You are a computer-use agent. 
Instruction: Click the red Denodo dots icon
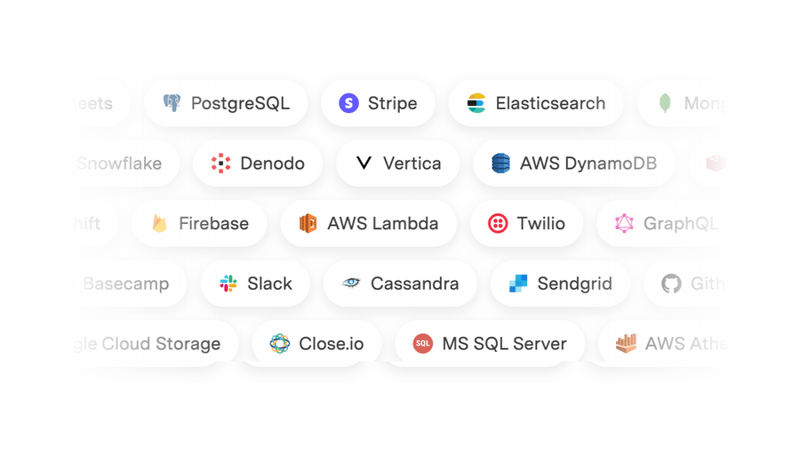coord(221,163)
